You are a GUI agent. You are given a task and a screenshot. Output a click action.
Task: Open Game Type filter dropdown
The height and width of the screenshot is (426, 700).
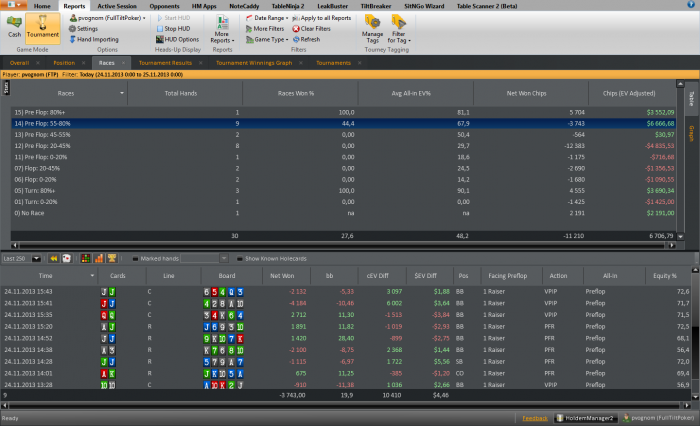click(x=267, y=39)
